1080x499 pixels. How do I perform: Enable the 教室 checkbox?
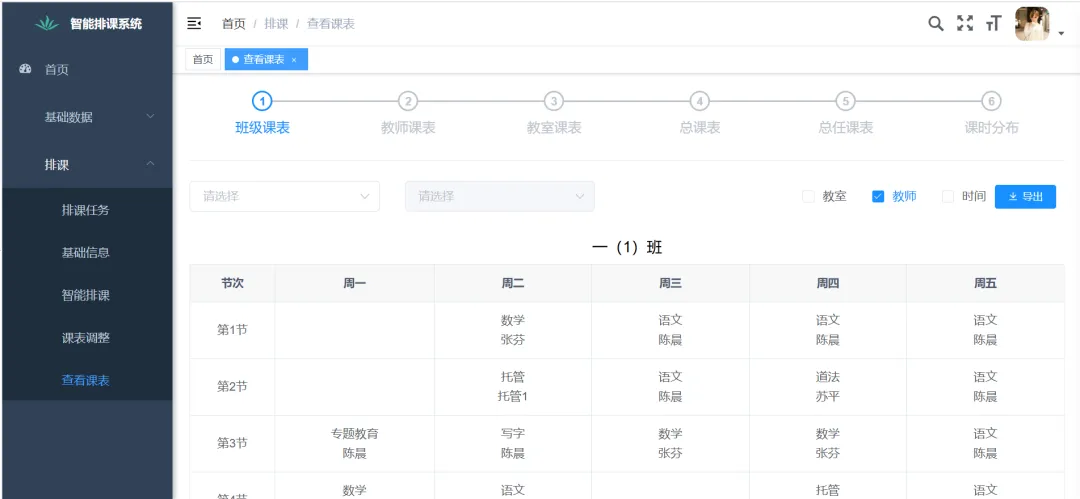[808, 197]
